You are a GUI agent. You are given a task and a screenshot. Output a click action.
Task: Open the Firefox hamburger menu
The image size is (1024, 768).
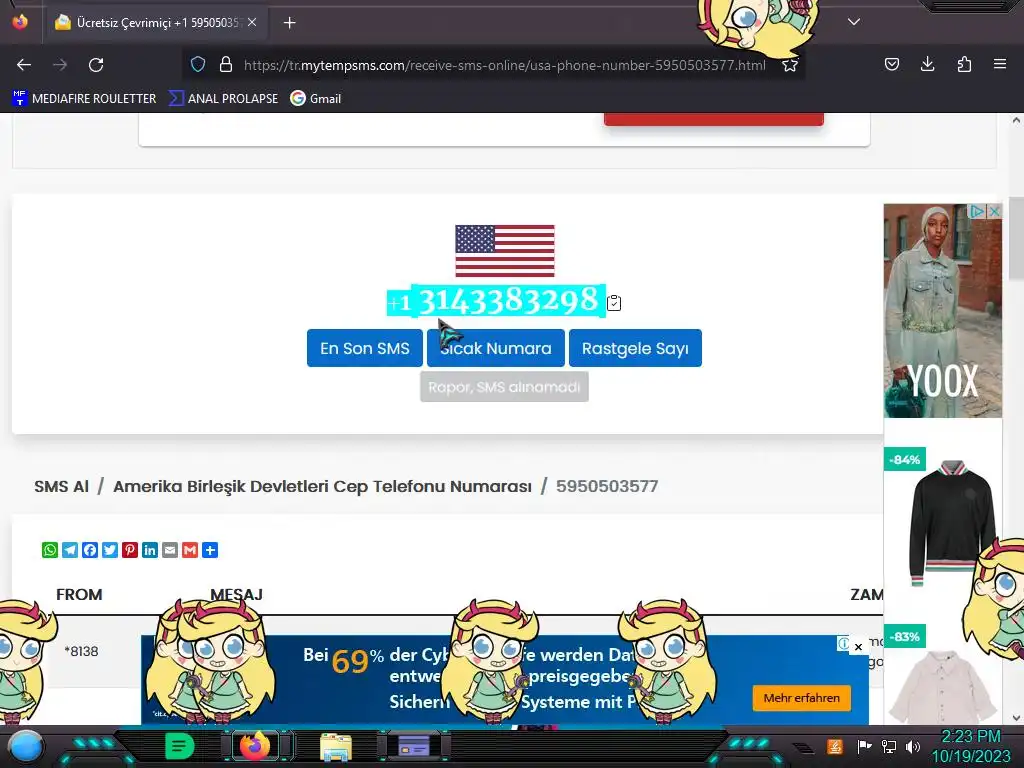pyautogui.click(x=1000, y=64)
